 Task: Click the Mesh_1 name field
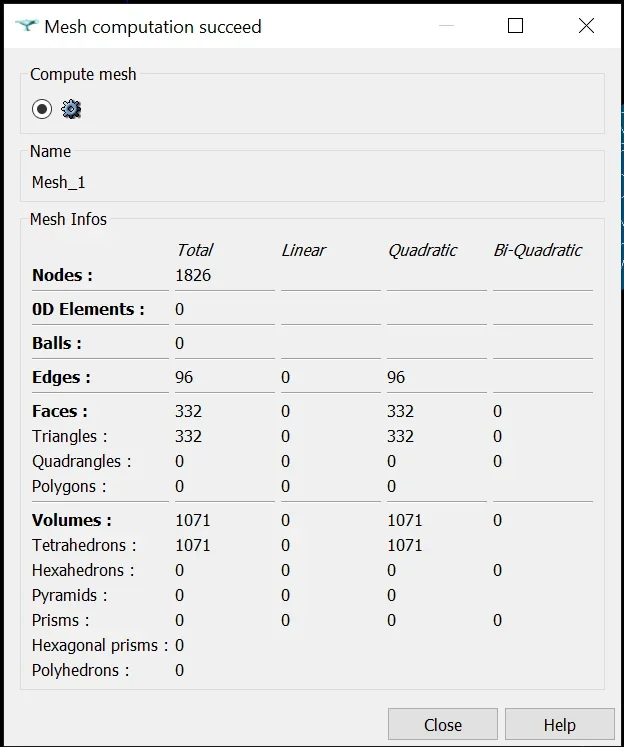pyautogui.click(x=59, y=182)
